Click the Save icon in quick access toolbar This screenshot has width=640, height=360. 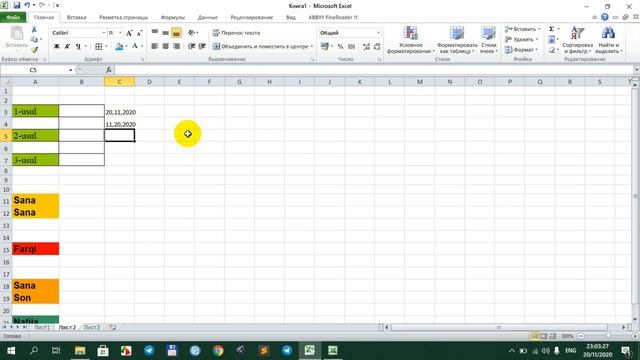17,5
